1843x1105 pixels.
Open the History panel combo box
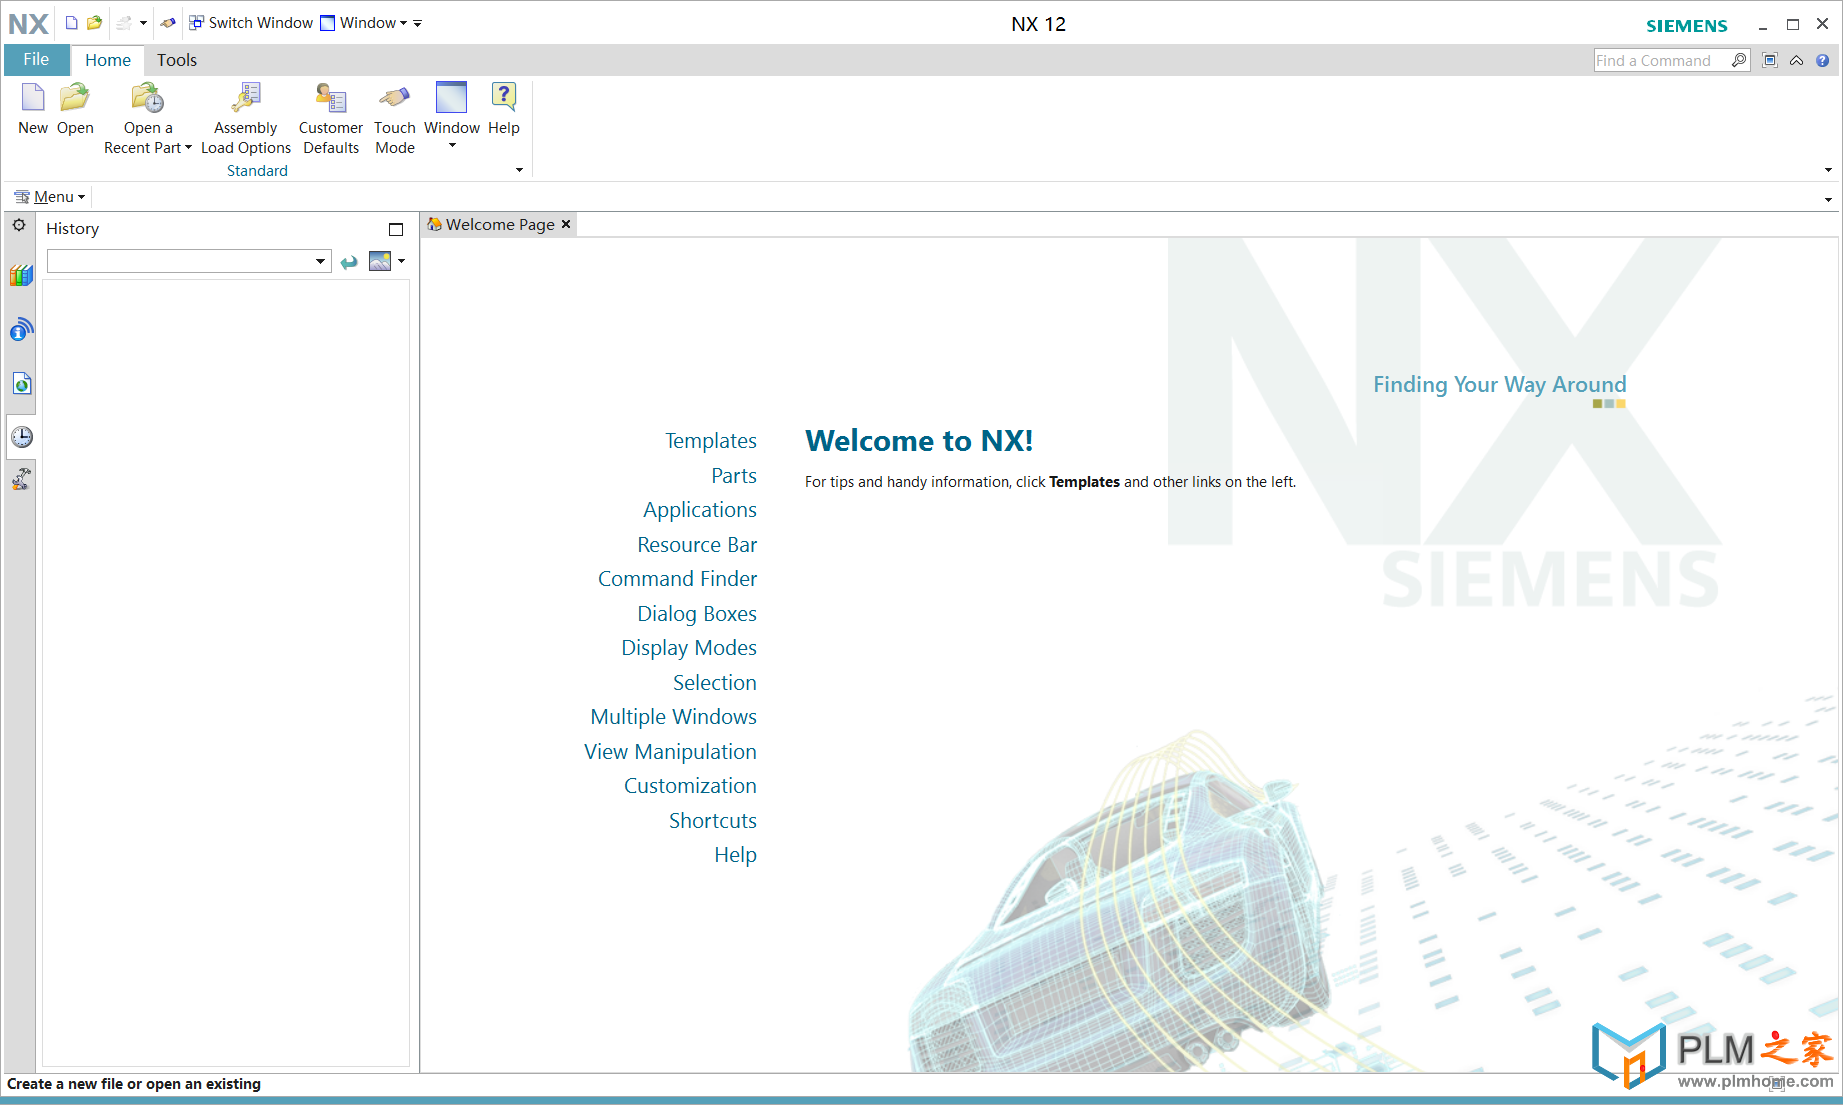tap(189, 261)
